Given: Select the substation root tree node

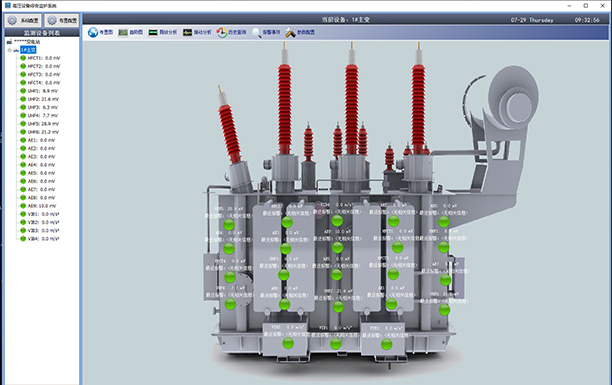Looking at the screenshot, I should 27,41.
